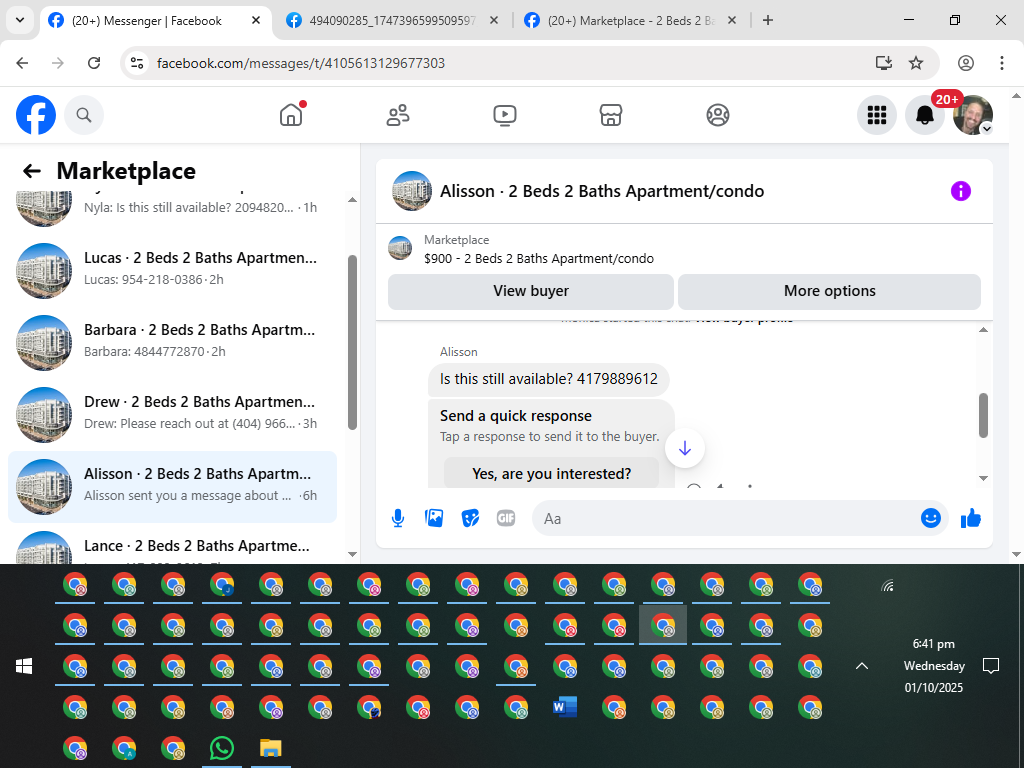The height and width of the screenshot is (768, 1024).
Task: Send quick reply 'Yes, are you interested?'
Action: [x=551, y=473]
